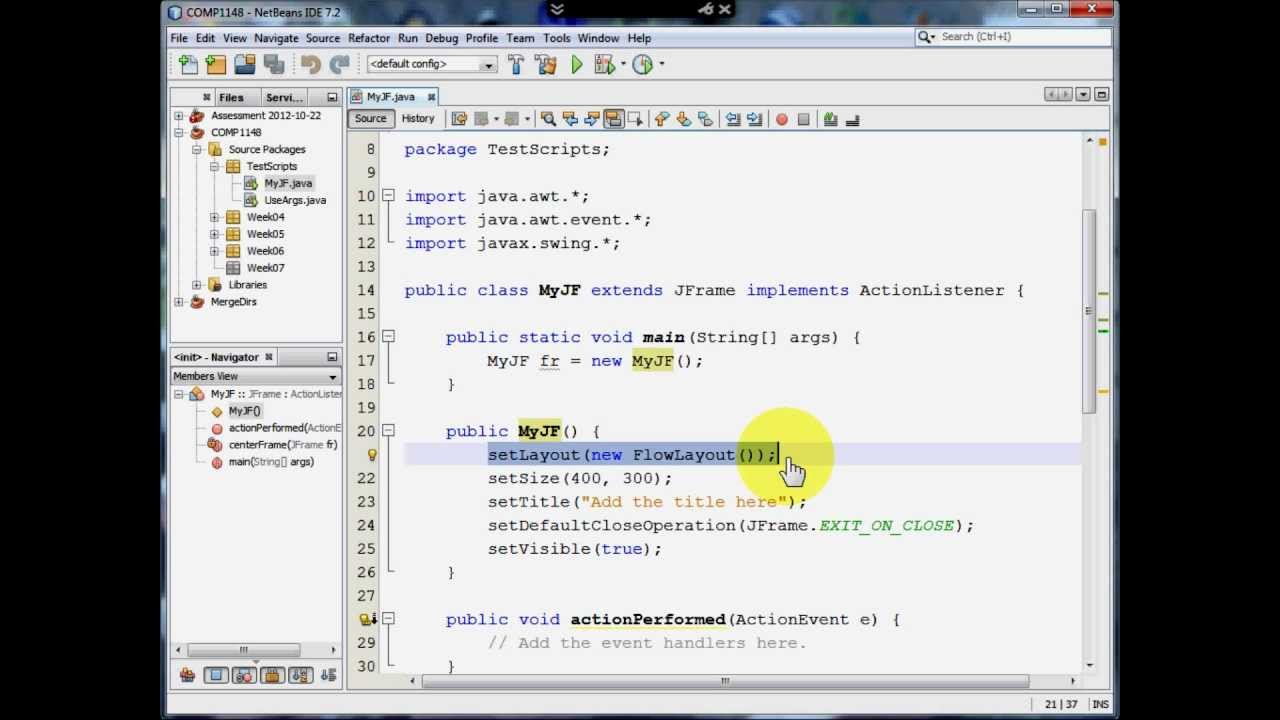
Task: Click the Last Edit icon beside History
Action: click(459, 119)
